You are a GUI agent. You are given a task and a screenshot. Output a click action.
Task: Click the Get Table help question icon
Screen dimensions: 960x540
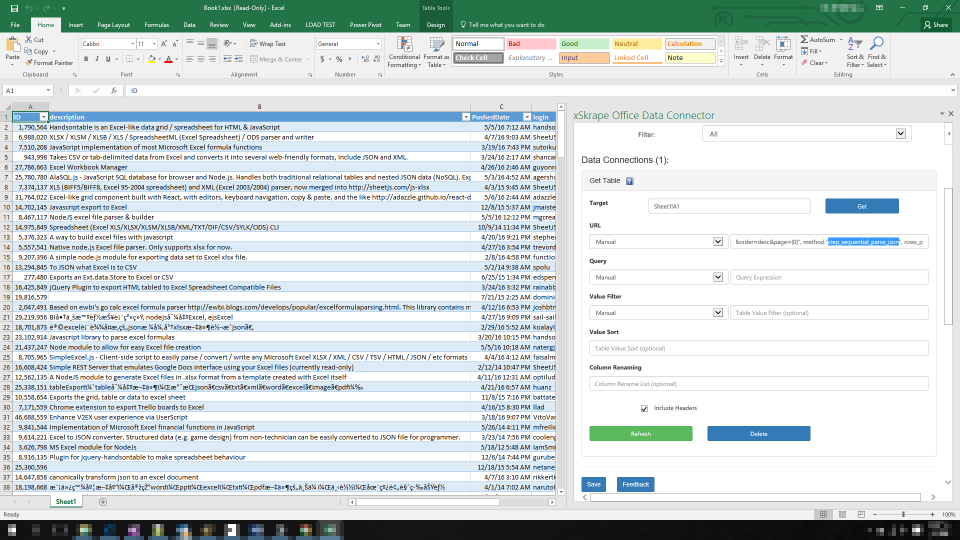pos(629,181)
